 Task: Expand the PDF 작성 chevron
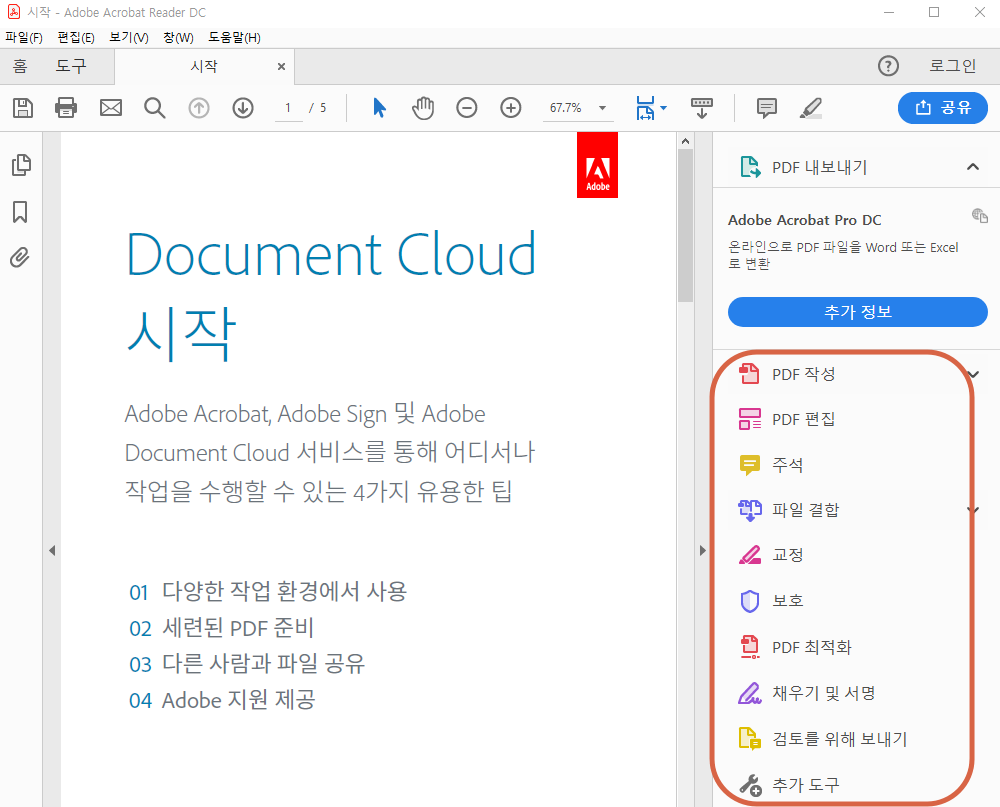[974, 374]
